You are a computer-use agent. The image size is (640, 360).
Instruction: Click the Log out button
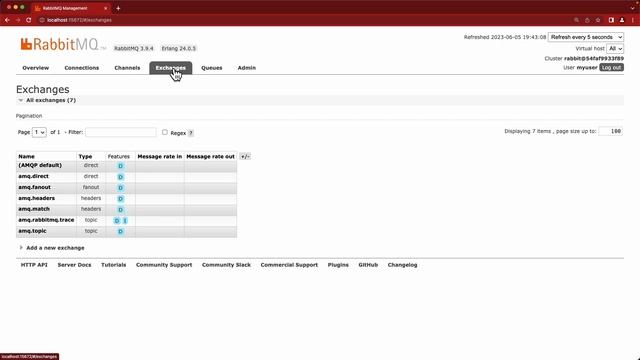611,67
